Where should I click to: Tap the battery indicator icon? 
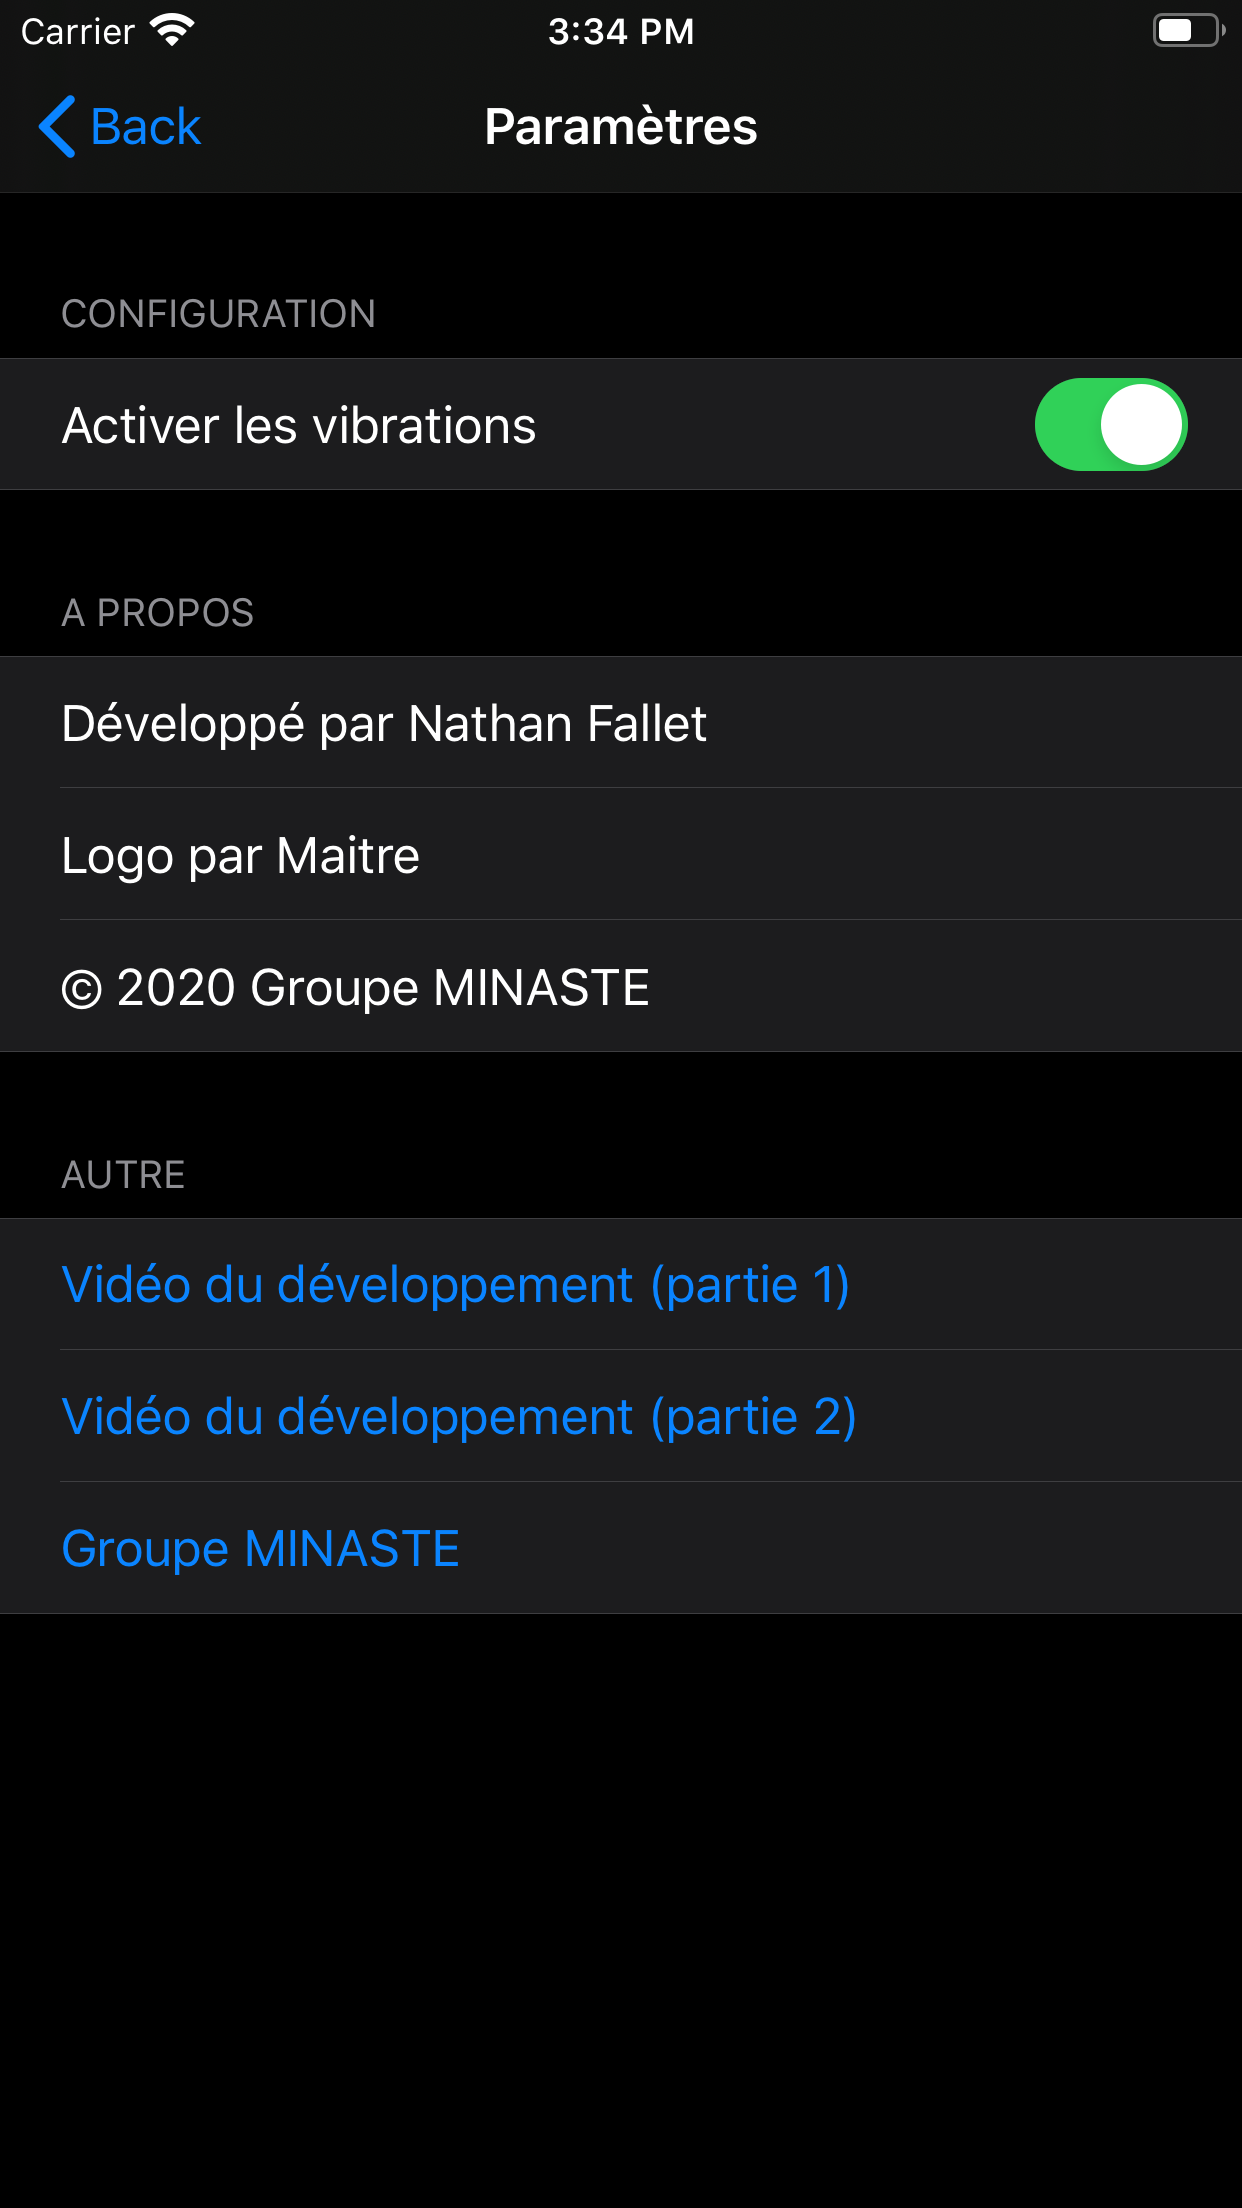click(x=1187, y=31)
